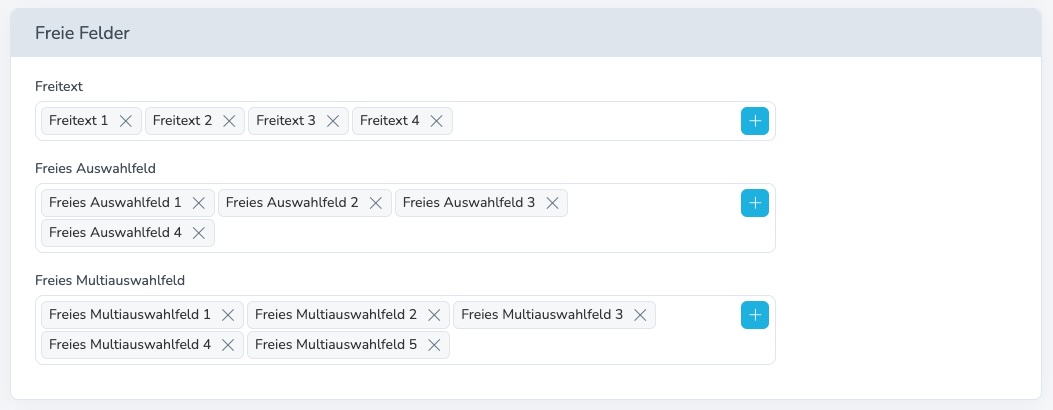Select the Freitext 1 tag label

pyautogui.click(x=78, y=121)
